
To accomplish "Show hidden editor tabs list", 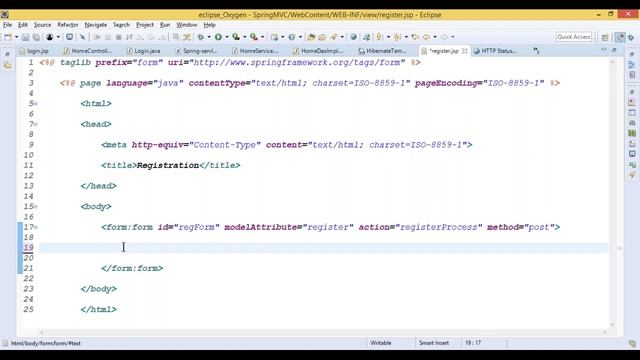I will coord(536,51).
